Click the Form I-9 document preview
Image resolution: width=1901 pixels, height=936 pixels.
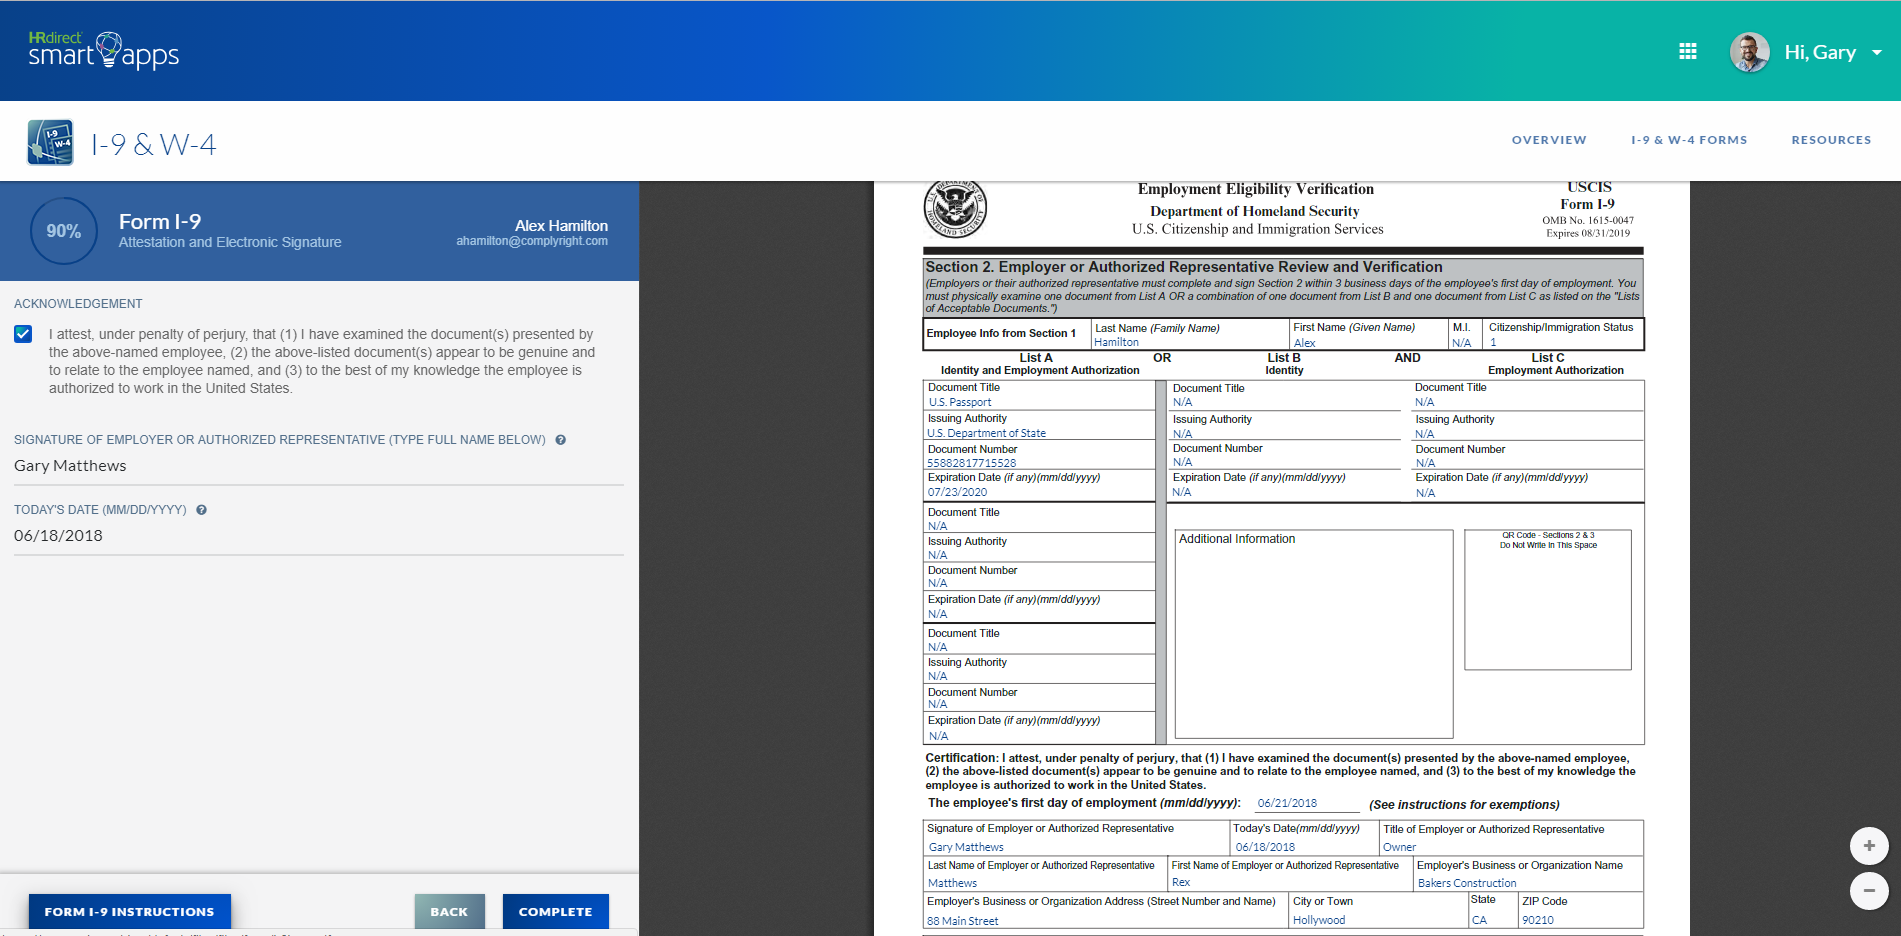point(1280,550)
